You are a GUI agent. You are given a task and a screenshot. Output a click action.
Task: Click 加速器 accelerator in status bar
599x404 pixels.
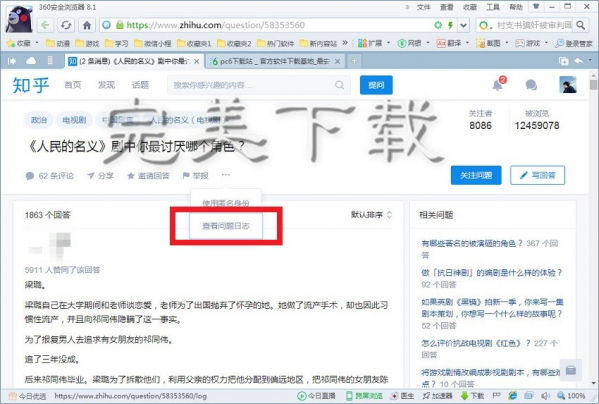click(x=438, y=396)
